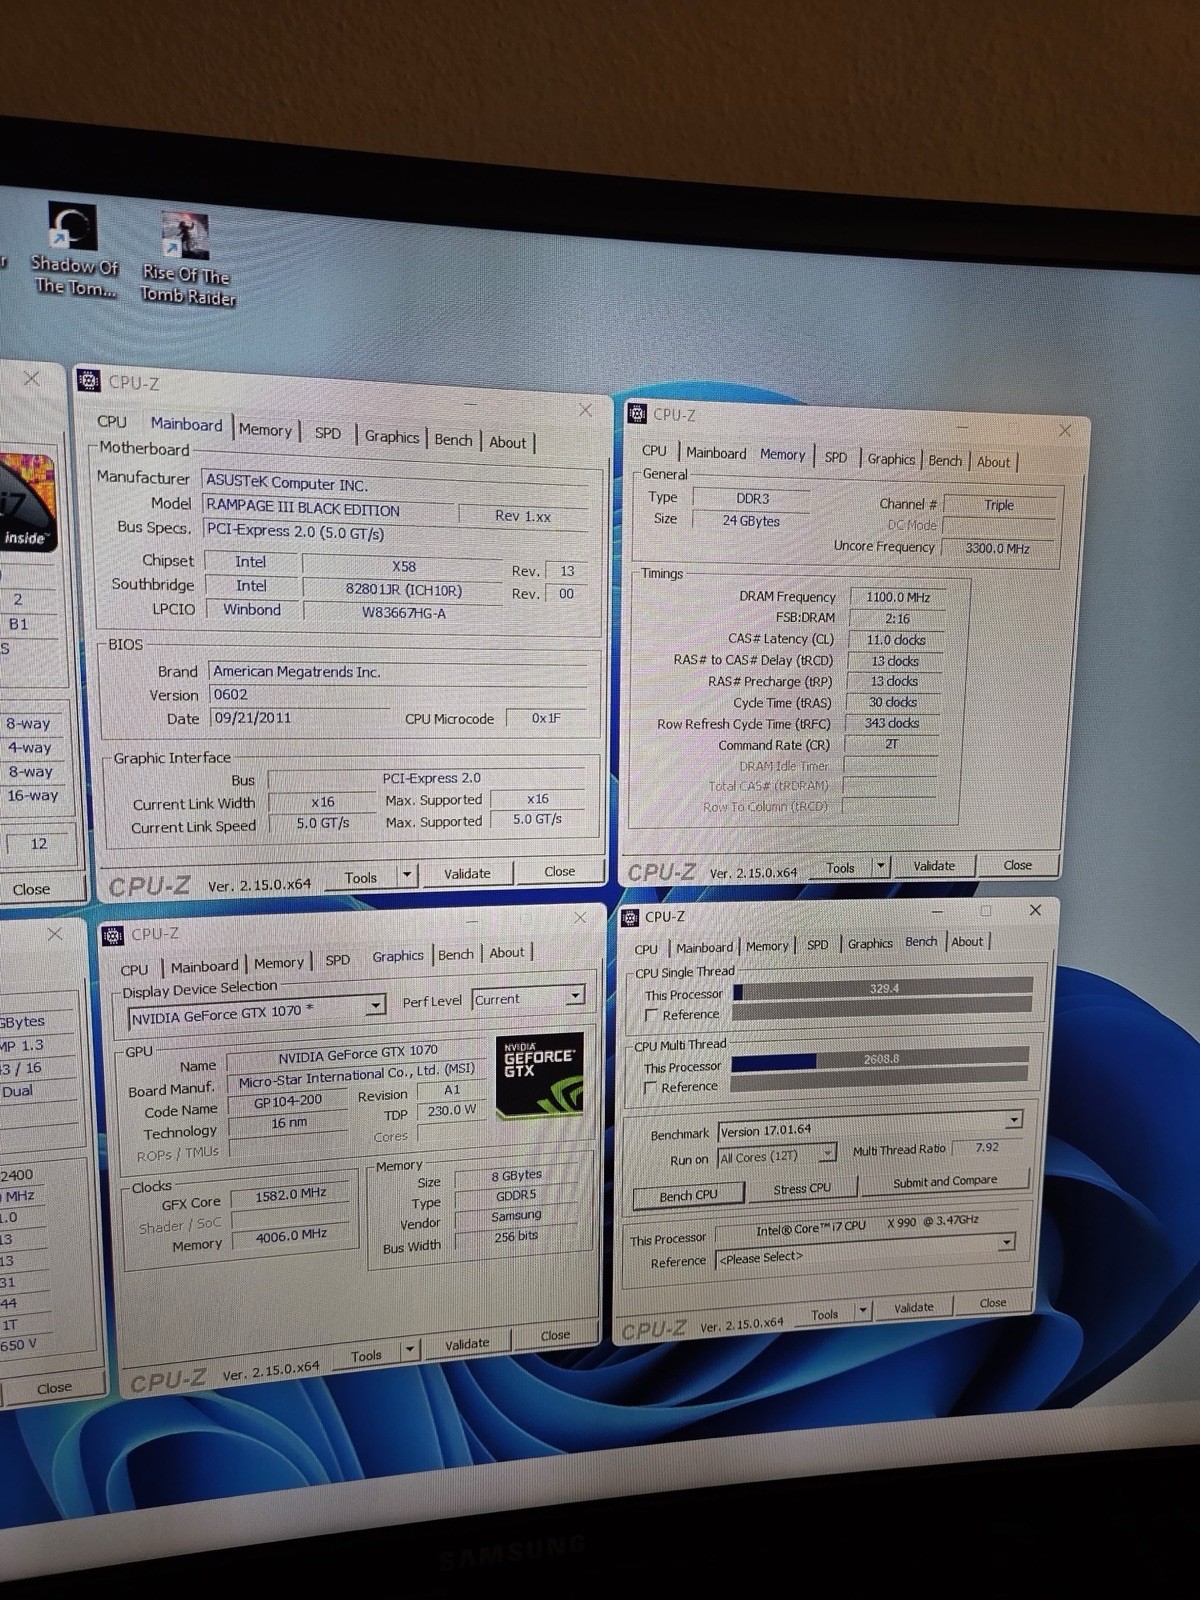Click Close button in Memory window
1200x1600 pixels.
point(1017,865)
